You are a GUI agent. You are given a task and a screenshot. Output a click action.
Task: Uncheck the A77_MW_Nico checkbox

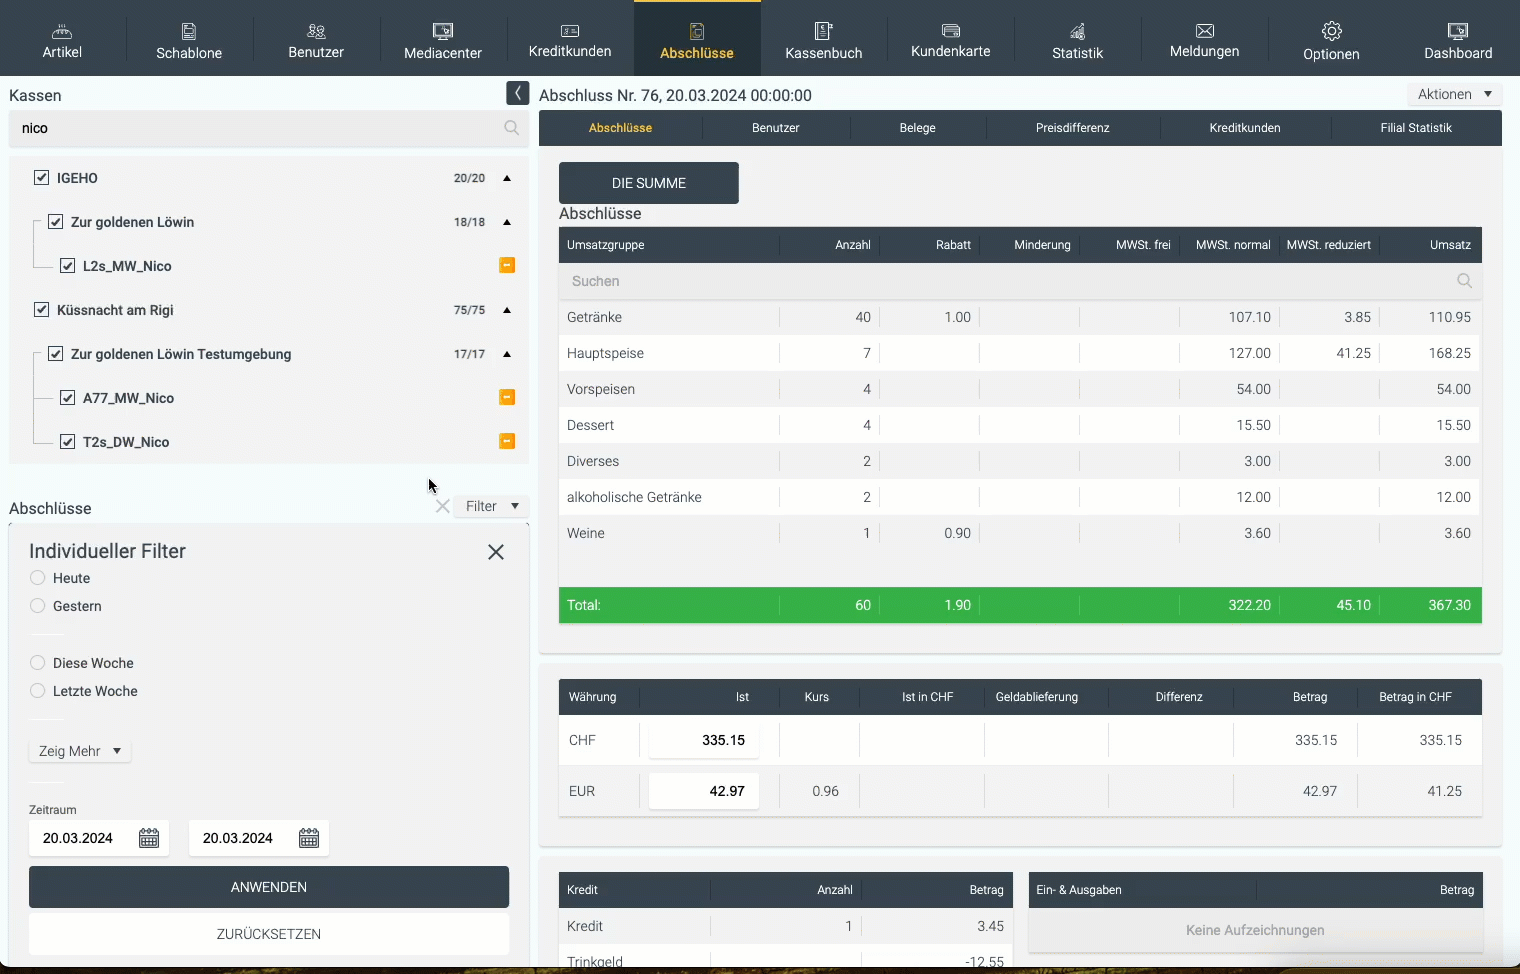[x=67, y=397]
